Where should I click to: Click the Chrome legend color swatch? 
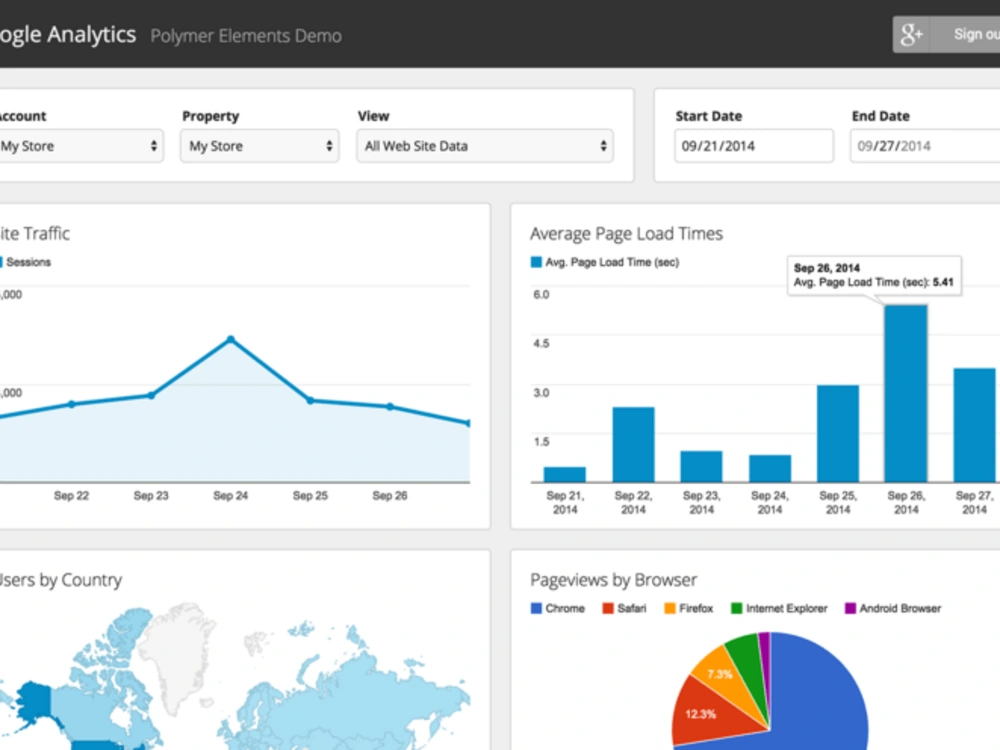click(536, 608)
